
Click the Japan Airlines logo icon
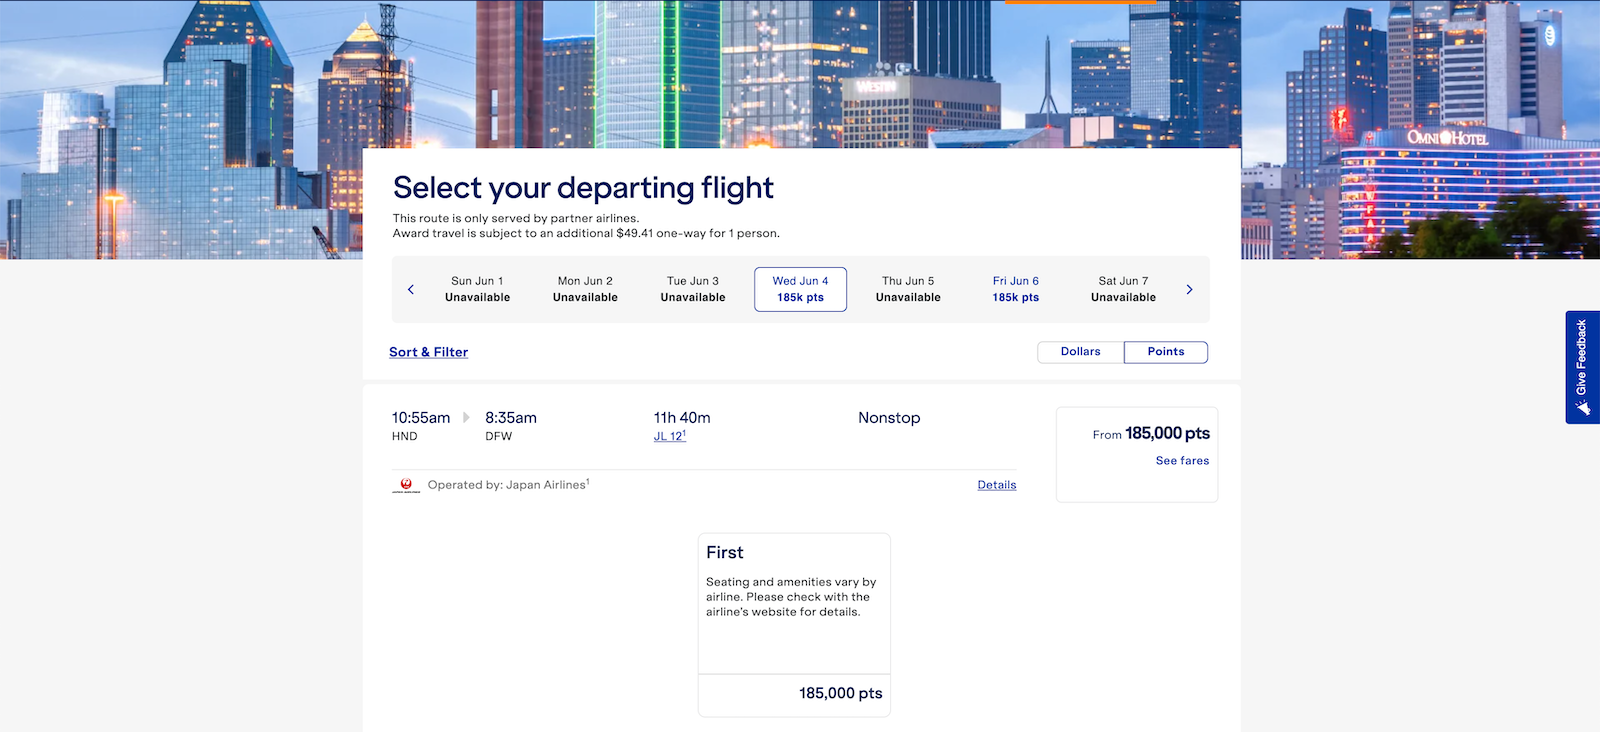[406, 485]
